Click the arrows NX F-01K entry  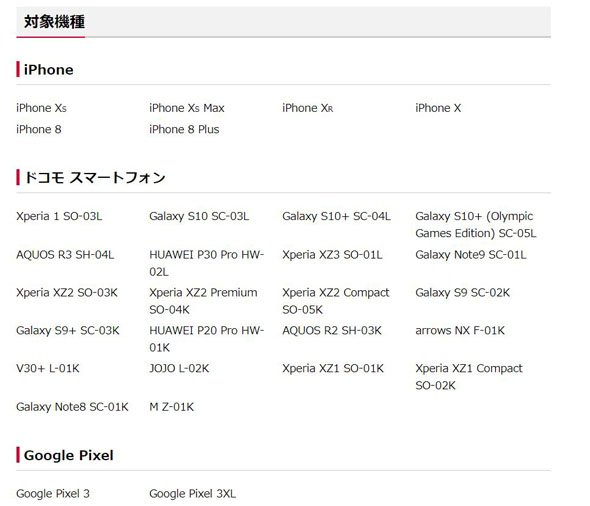click(x=460, y=331)
